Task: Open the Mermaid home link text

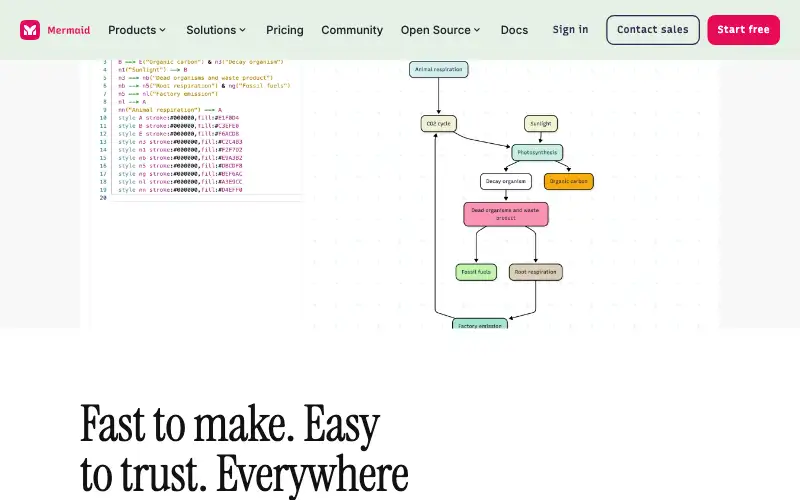Action: 69,30
